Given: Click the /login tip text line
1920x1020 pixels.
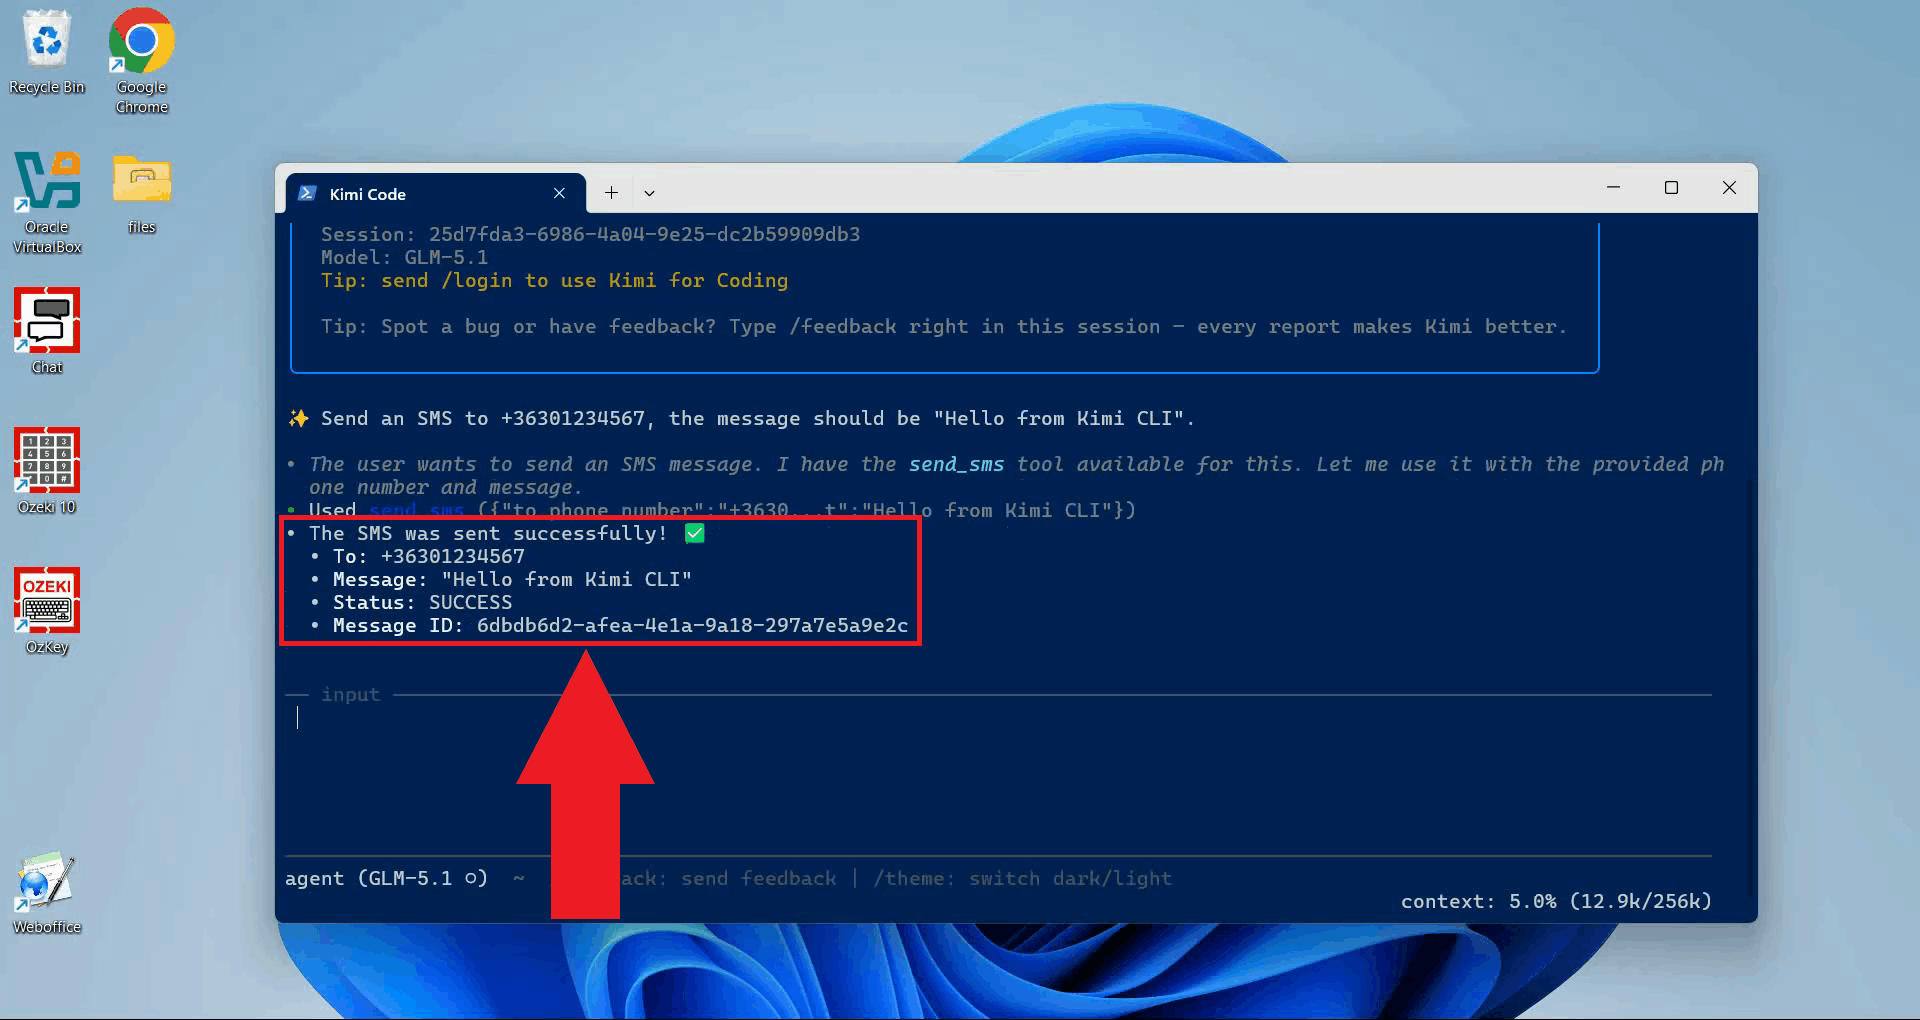Looking at the screenshot, I should point(554,280).
